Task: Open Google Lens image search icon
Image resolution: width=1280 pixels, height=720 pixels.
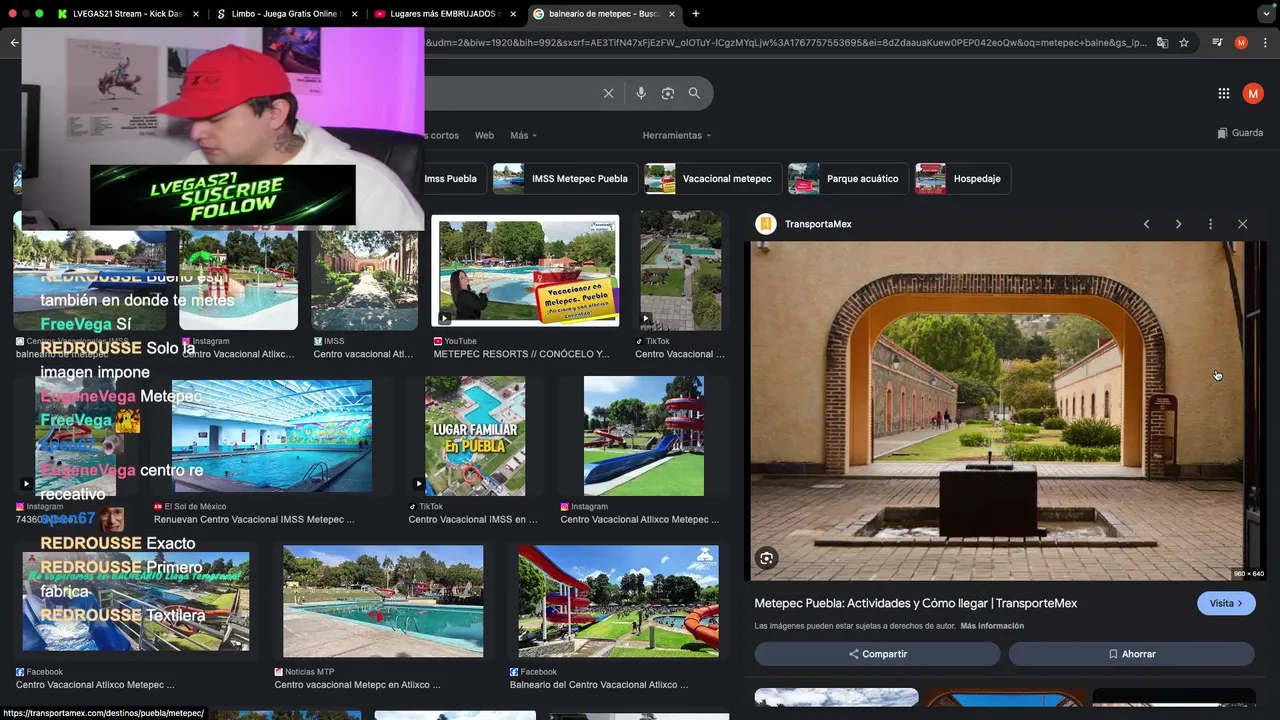Action: [x=668, y=93]
